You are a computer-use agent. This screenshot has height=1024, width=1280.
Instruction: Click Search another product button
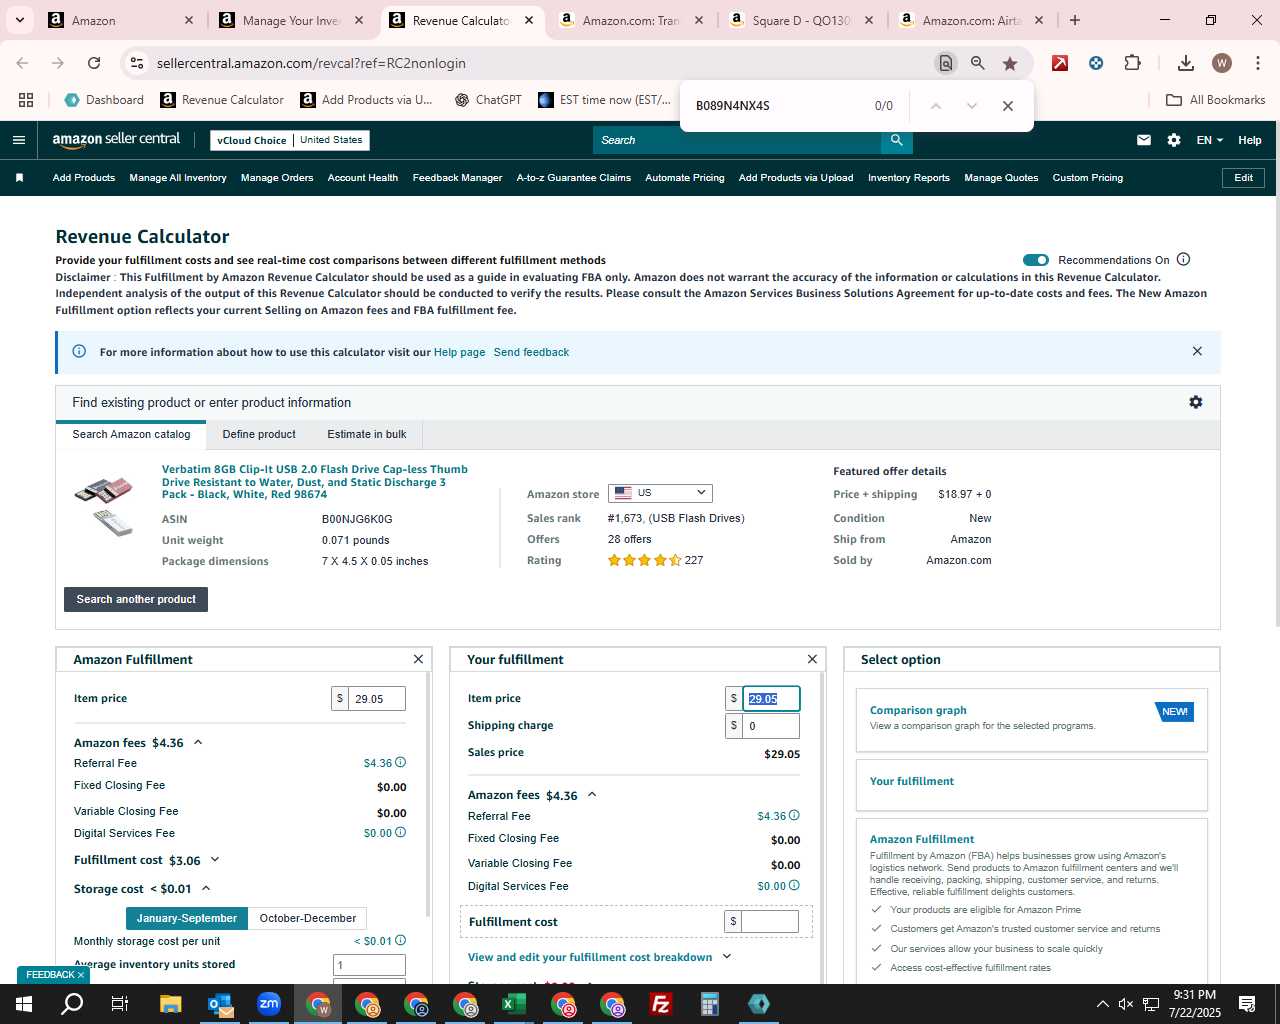coord(136,599)
